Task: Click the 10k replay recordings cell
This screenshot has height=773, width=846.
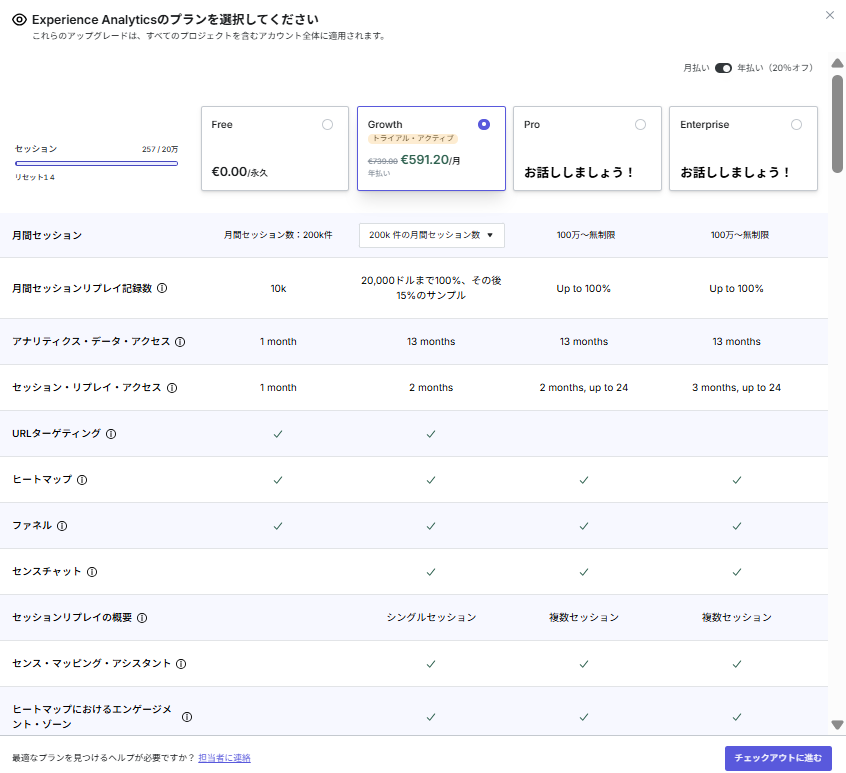Action: tap(278, 289)
